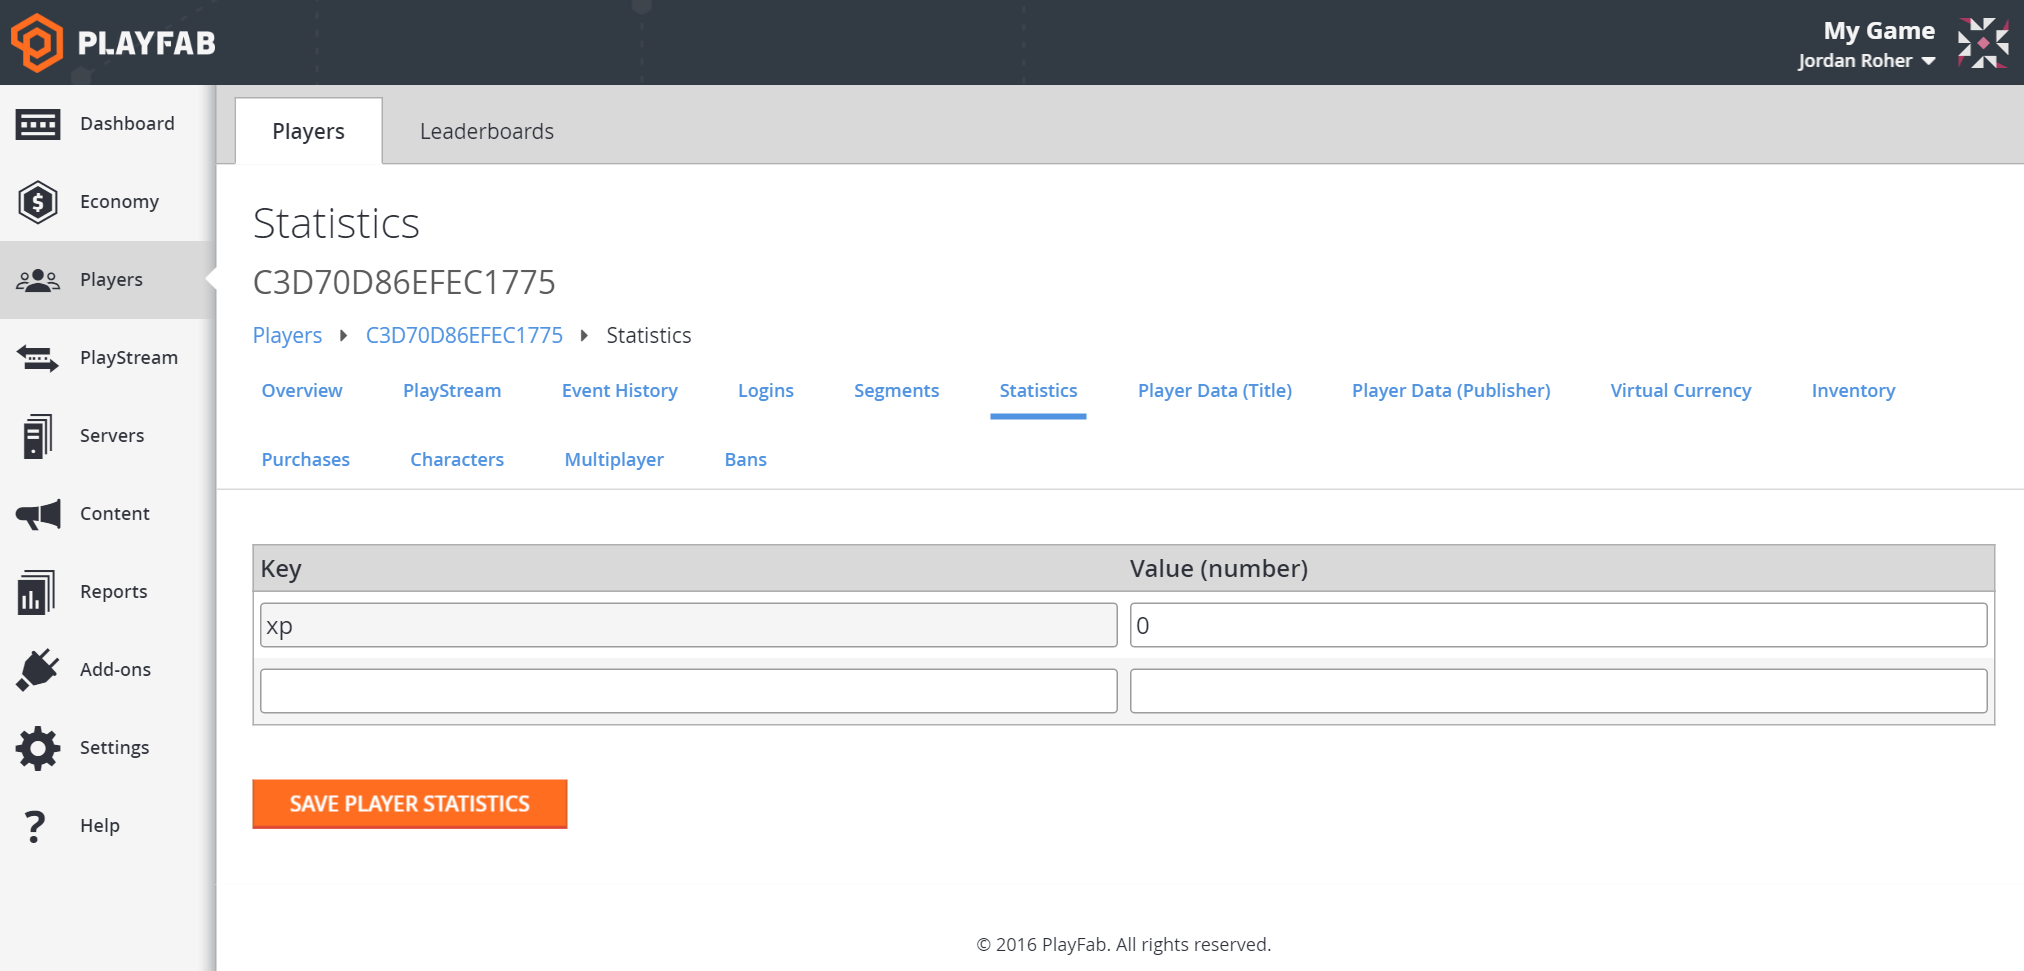Click the PlayFab logo icon
Viewport: 2024px width, 971px height.
[x=37, y=43]
